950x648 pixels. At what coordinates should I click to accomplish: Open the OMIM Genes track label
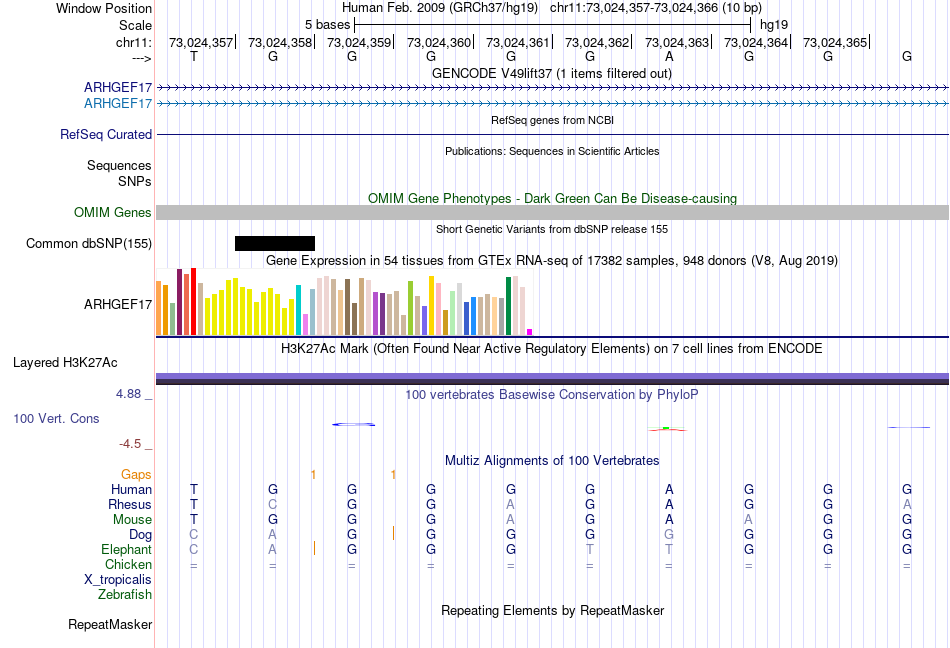tap(112, 213)
